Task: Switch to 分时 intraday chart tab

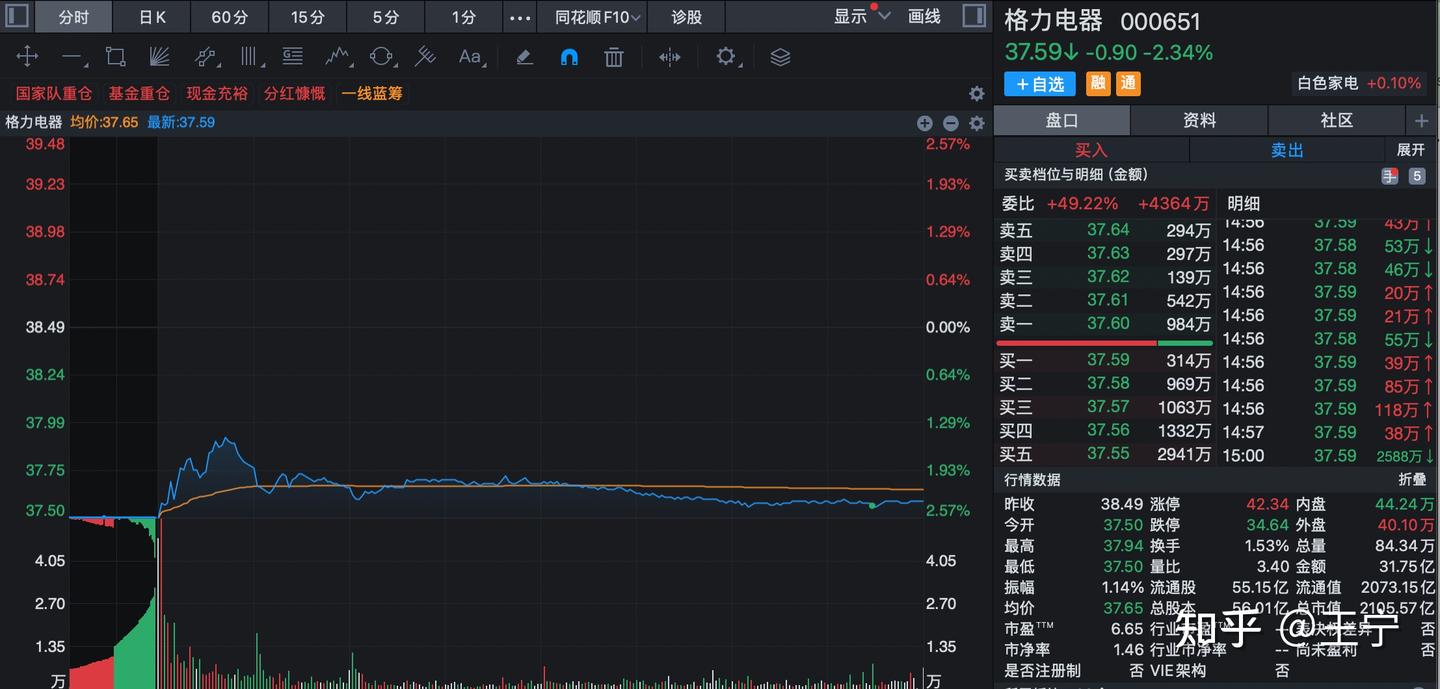Action: (73, 17)
